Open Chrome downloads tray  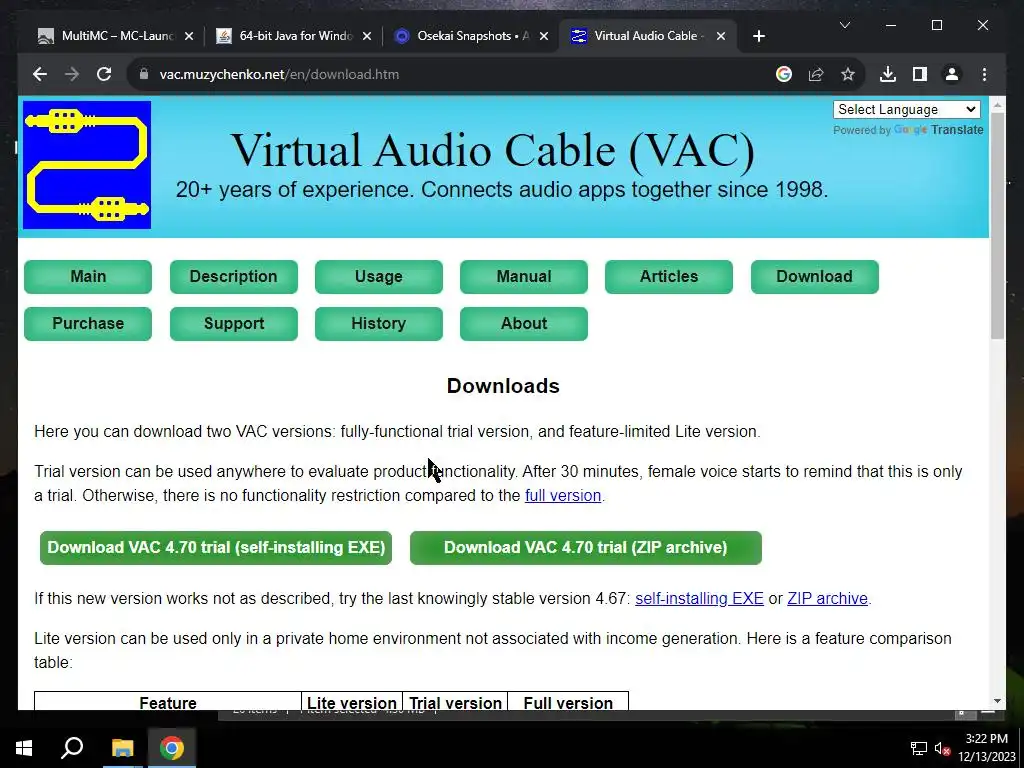point(888,74)
